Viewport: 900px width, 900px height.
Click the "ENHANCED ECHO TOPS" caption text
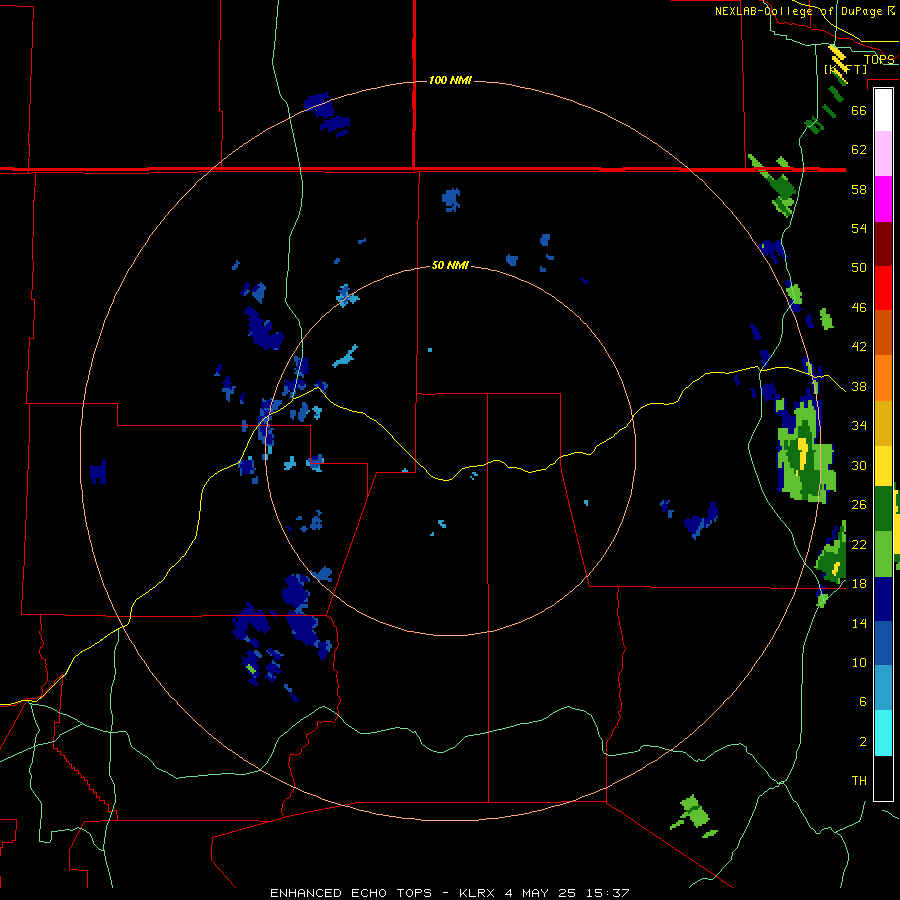[x=351, y=893]
